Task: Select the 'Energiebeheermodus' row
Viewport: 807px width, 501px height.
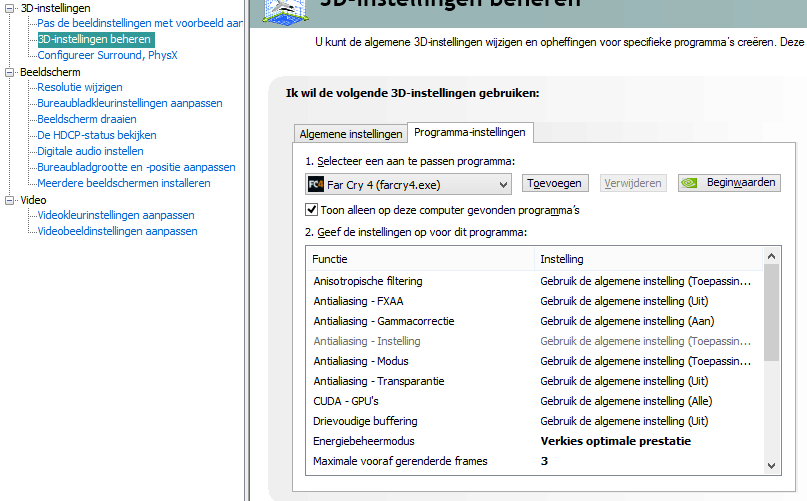Action: [534, 441]
